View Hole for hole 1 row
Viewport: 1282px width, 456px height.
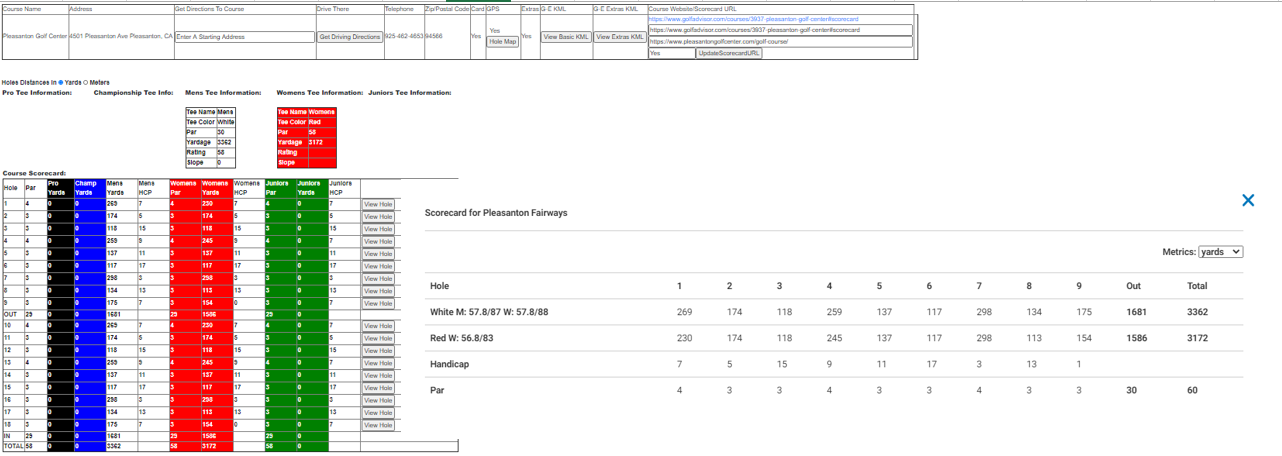[x=378, y=204]
